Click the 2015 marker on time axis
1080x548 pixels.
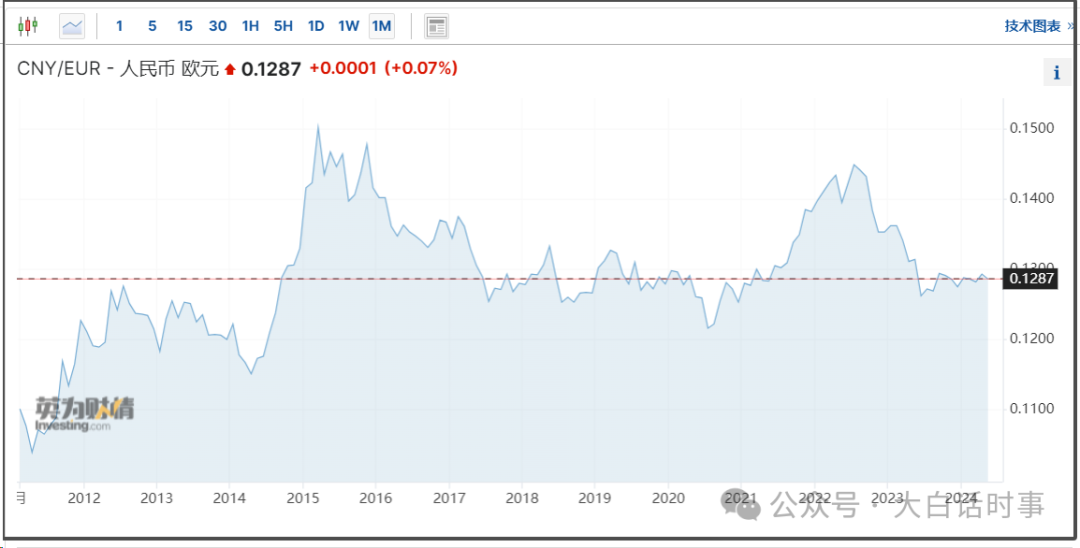click(303, 498)
